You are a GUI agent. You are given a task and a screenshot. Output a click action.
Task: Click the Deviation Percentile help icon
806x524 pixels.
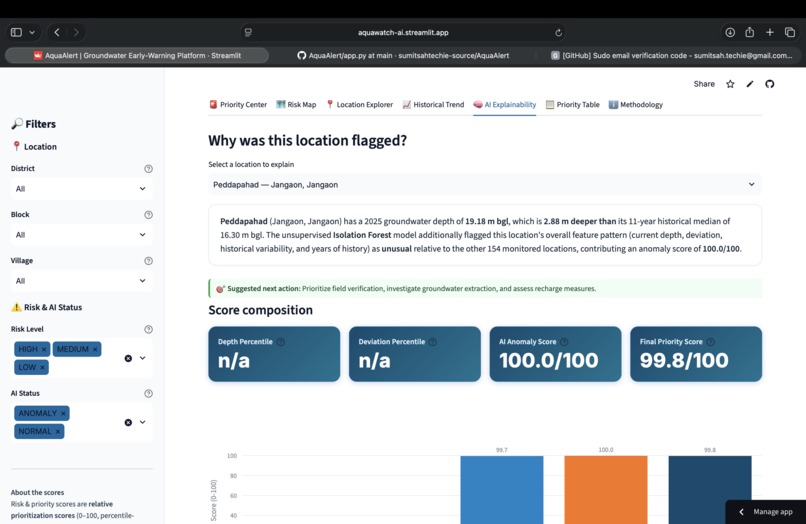pos(433,342)
